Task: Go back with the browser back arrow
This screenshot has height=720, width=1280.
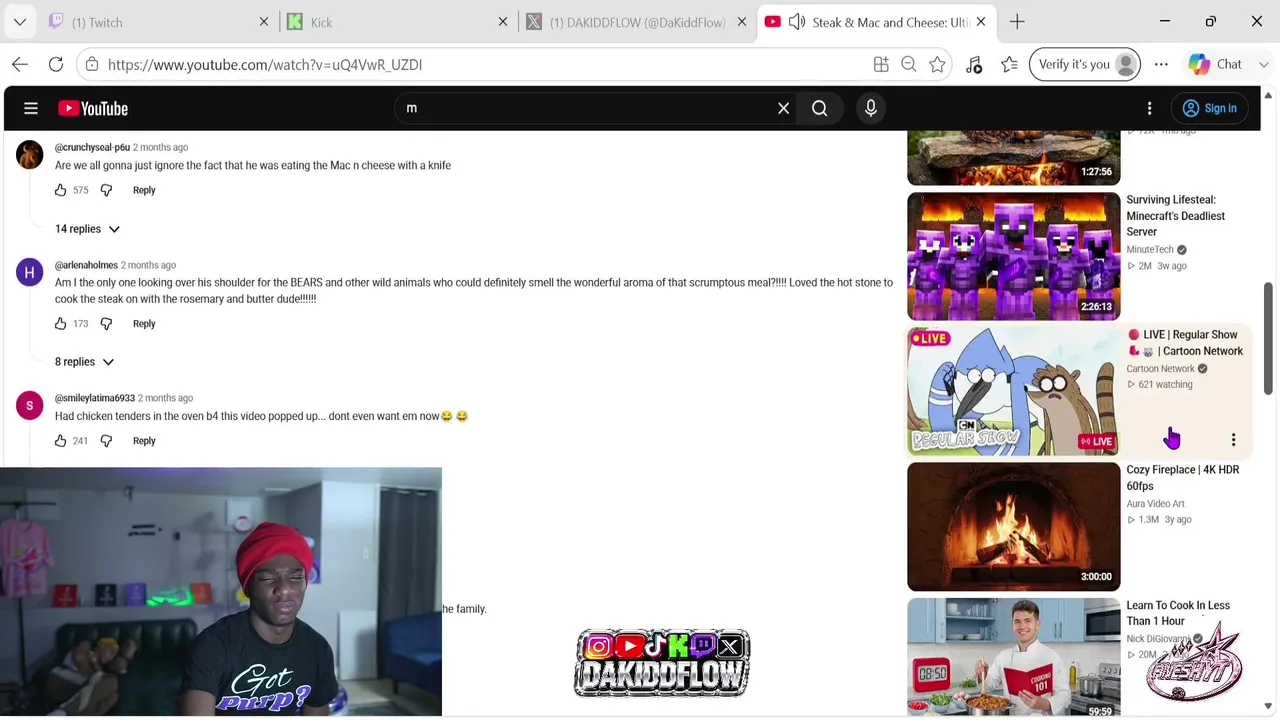Action: point(20,64)
